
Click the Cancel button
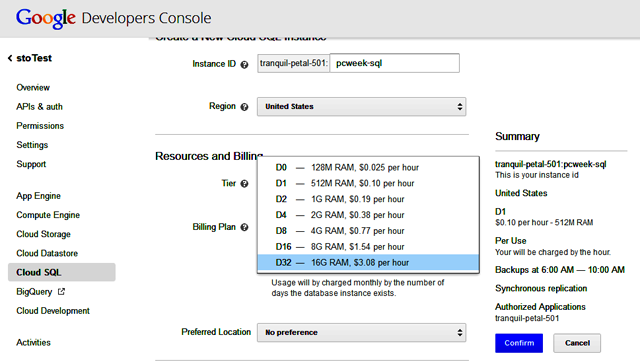pyautogui.click(x=577, y=343)
